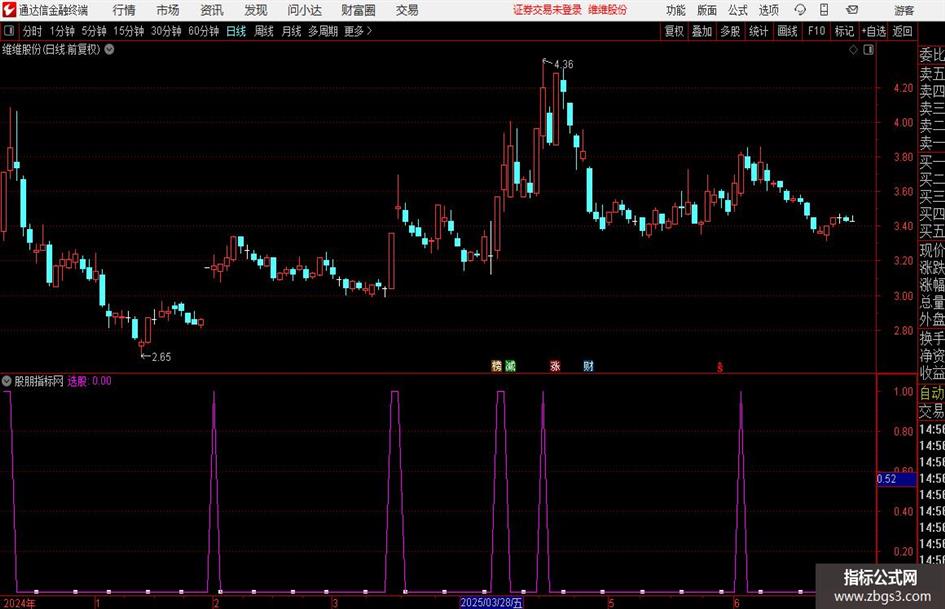This screenshot has width=945, height=609.
Task: Click the 维维股份 stock name in title
Action: click(x=608, y=10)
